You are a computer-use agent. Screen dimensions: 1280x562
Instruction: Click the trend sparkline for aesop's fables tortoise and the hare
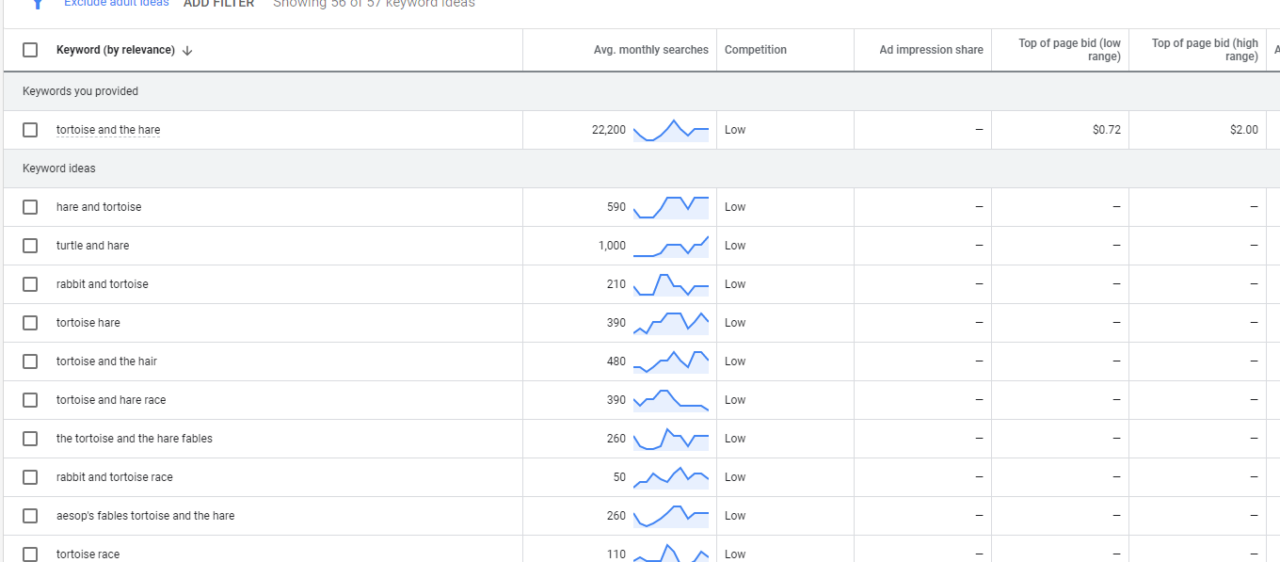point(670,516)
